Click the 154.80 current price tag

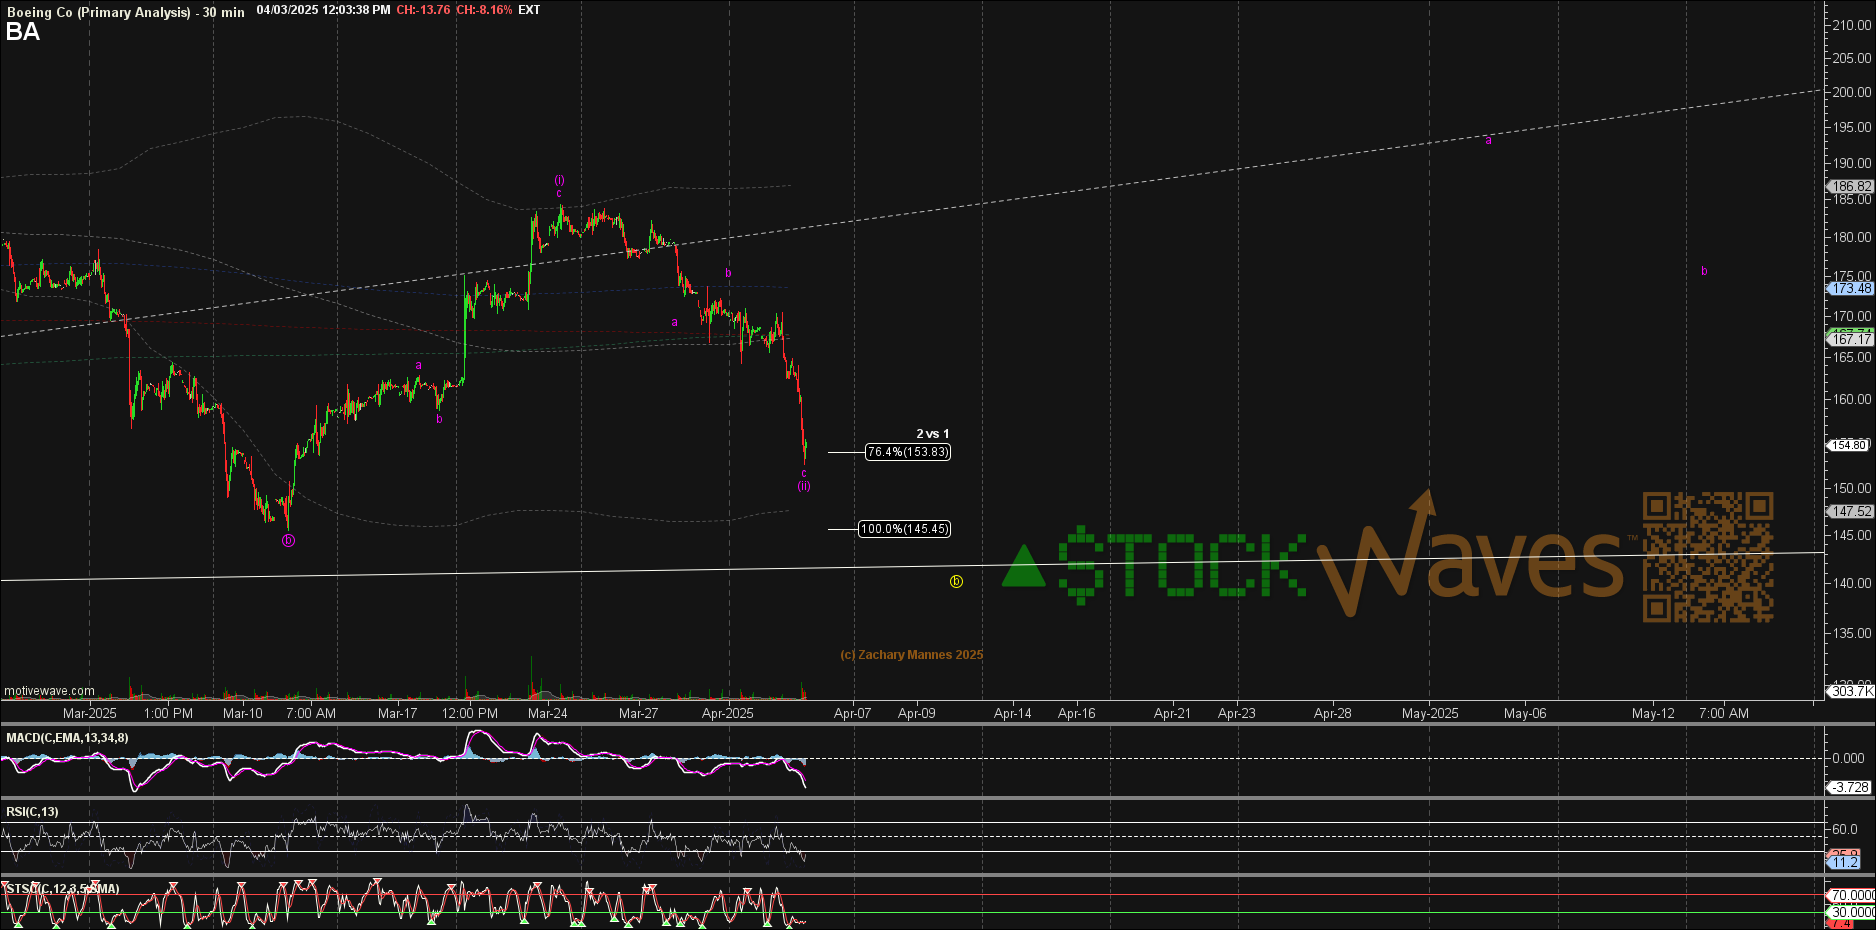pyautogui.click(x=1849, y=445)
